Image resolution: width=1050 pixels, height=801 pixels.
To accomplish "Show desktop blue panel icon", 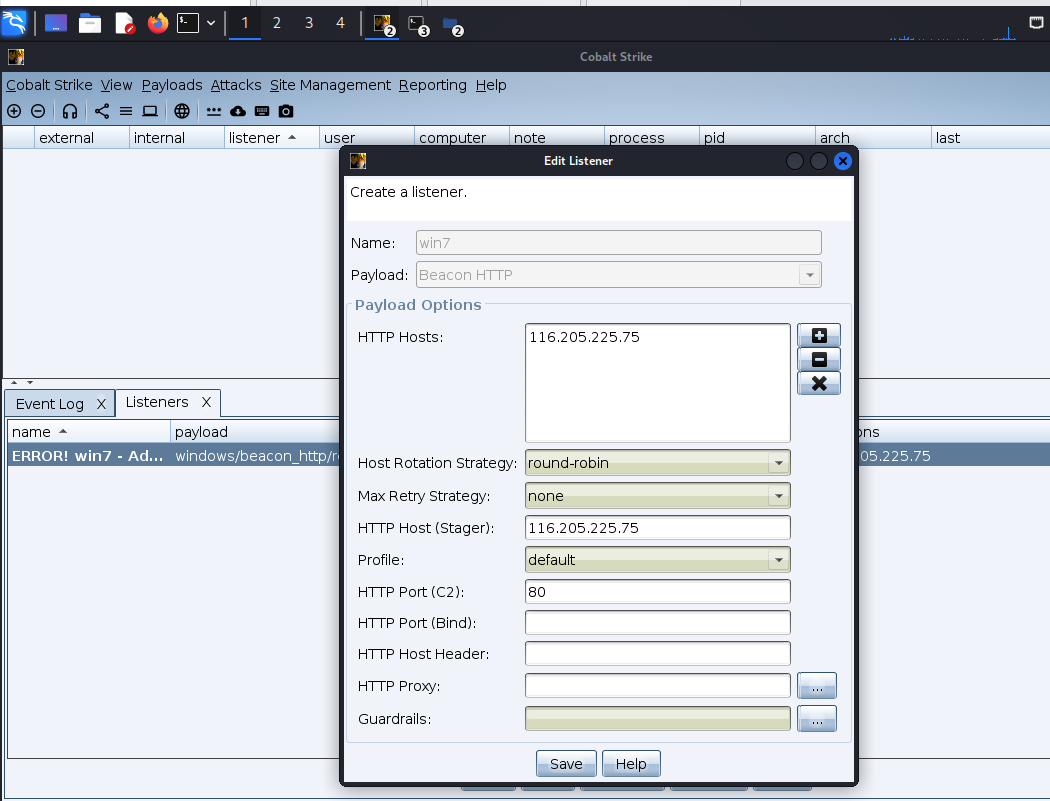I will pyautogui.click(x=56, y=23).
